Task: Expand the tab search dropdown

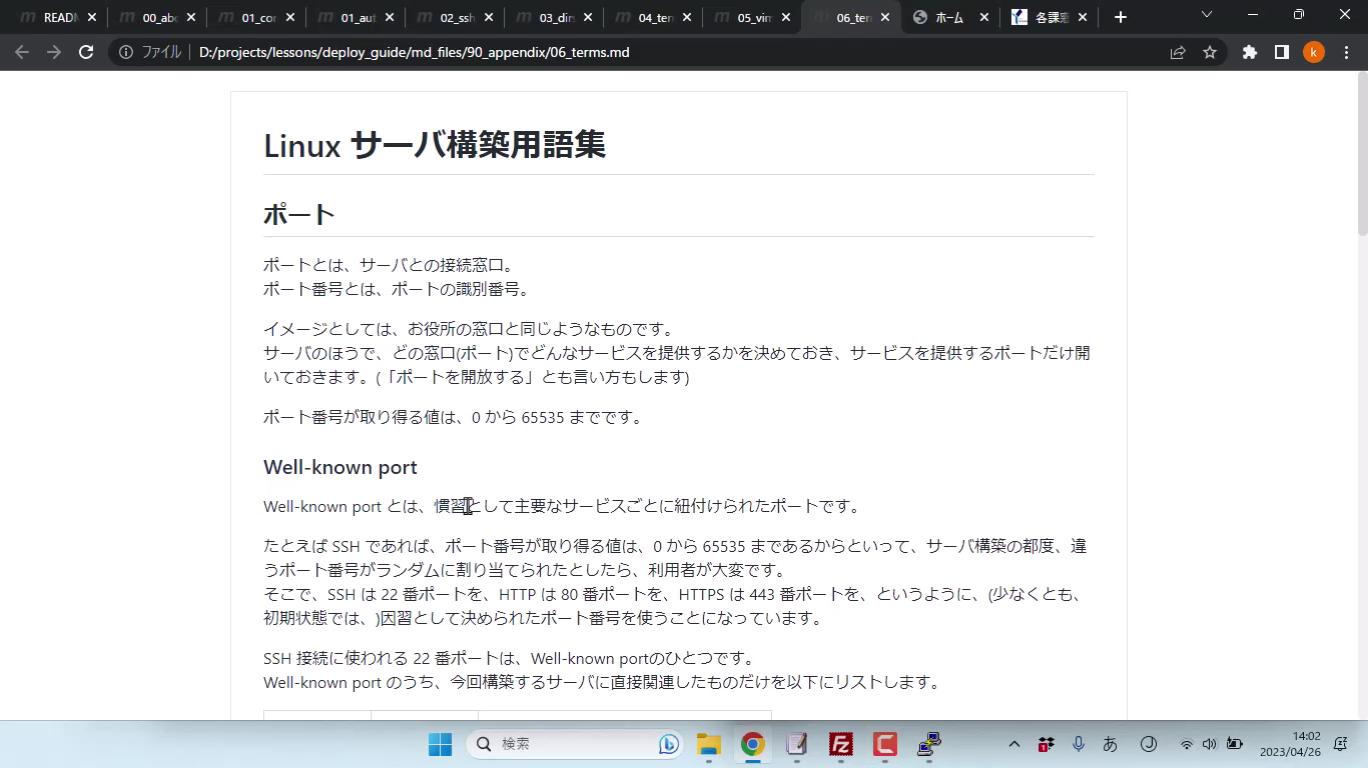Action: [1206, 15]
